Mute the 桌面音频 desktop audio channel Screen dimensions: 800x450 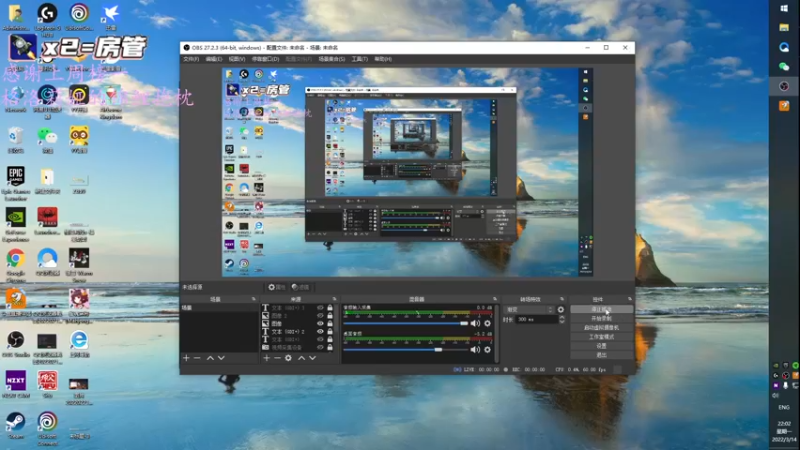coord(475,349)
